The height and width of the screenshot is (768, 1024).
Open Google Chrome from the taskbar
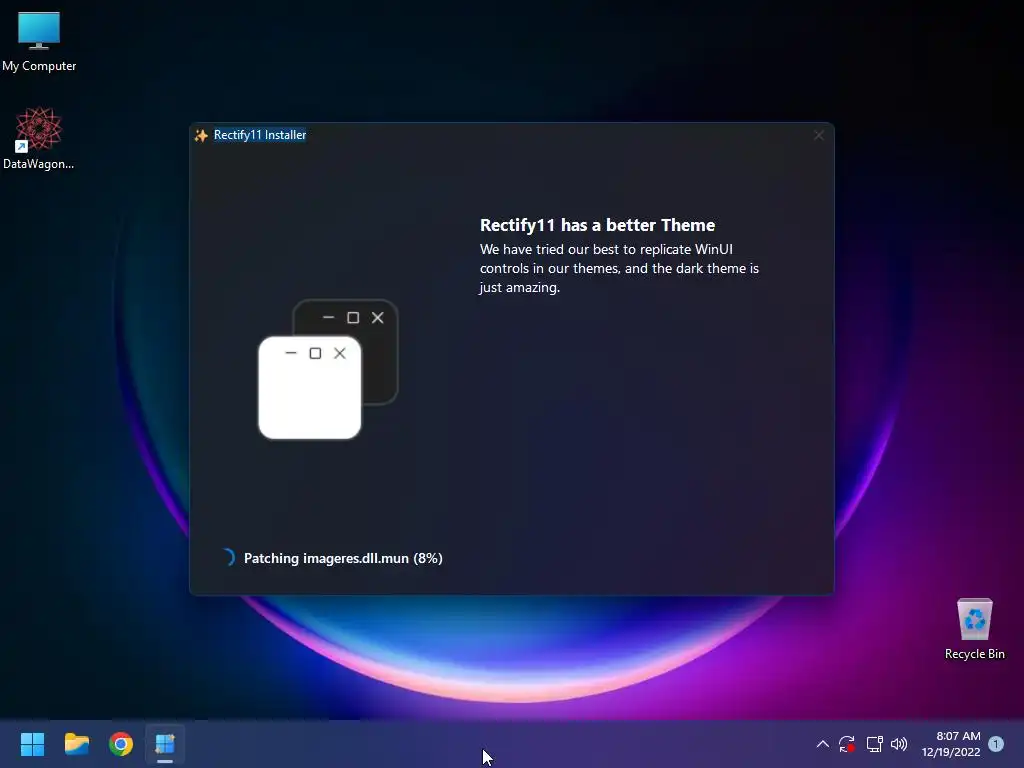tap(121, 744)
